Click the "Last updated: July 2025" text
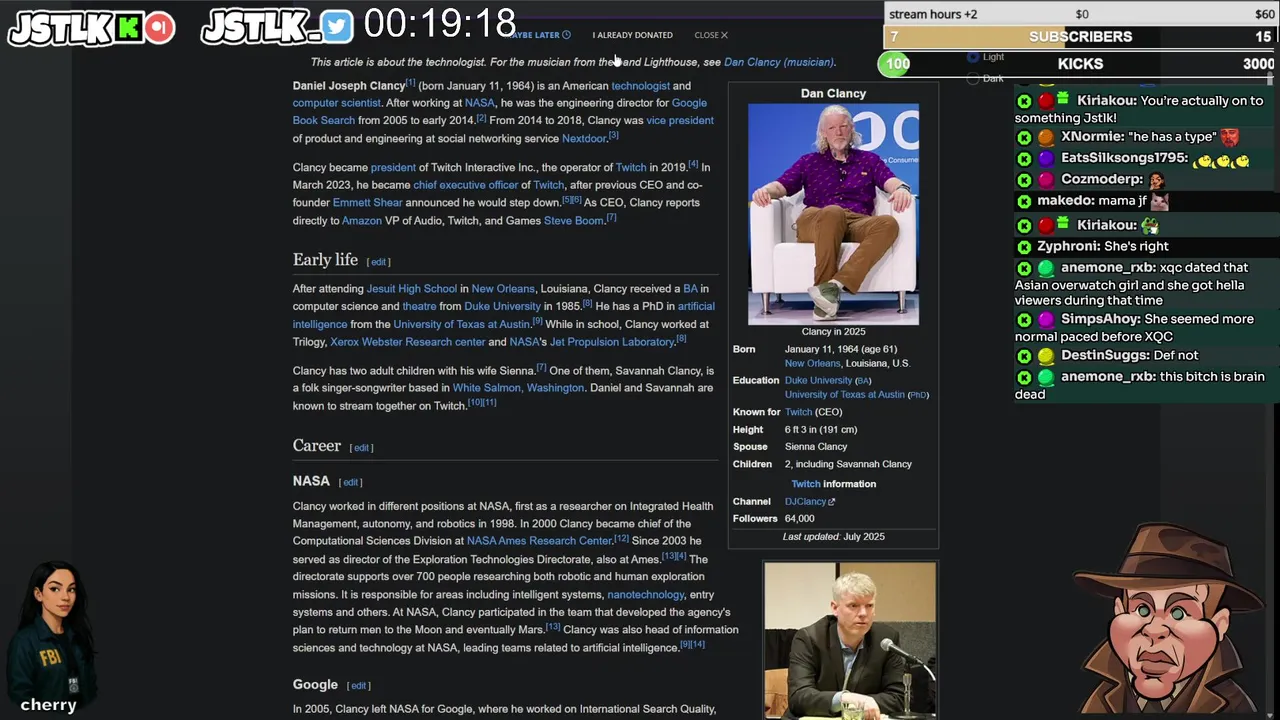The height and width of the screenshot is (720, 1280). pyautogui.click(x=833, y=537)
